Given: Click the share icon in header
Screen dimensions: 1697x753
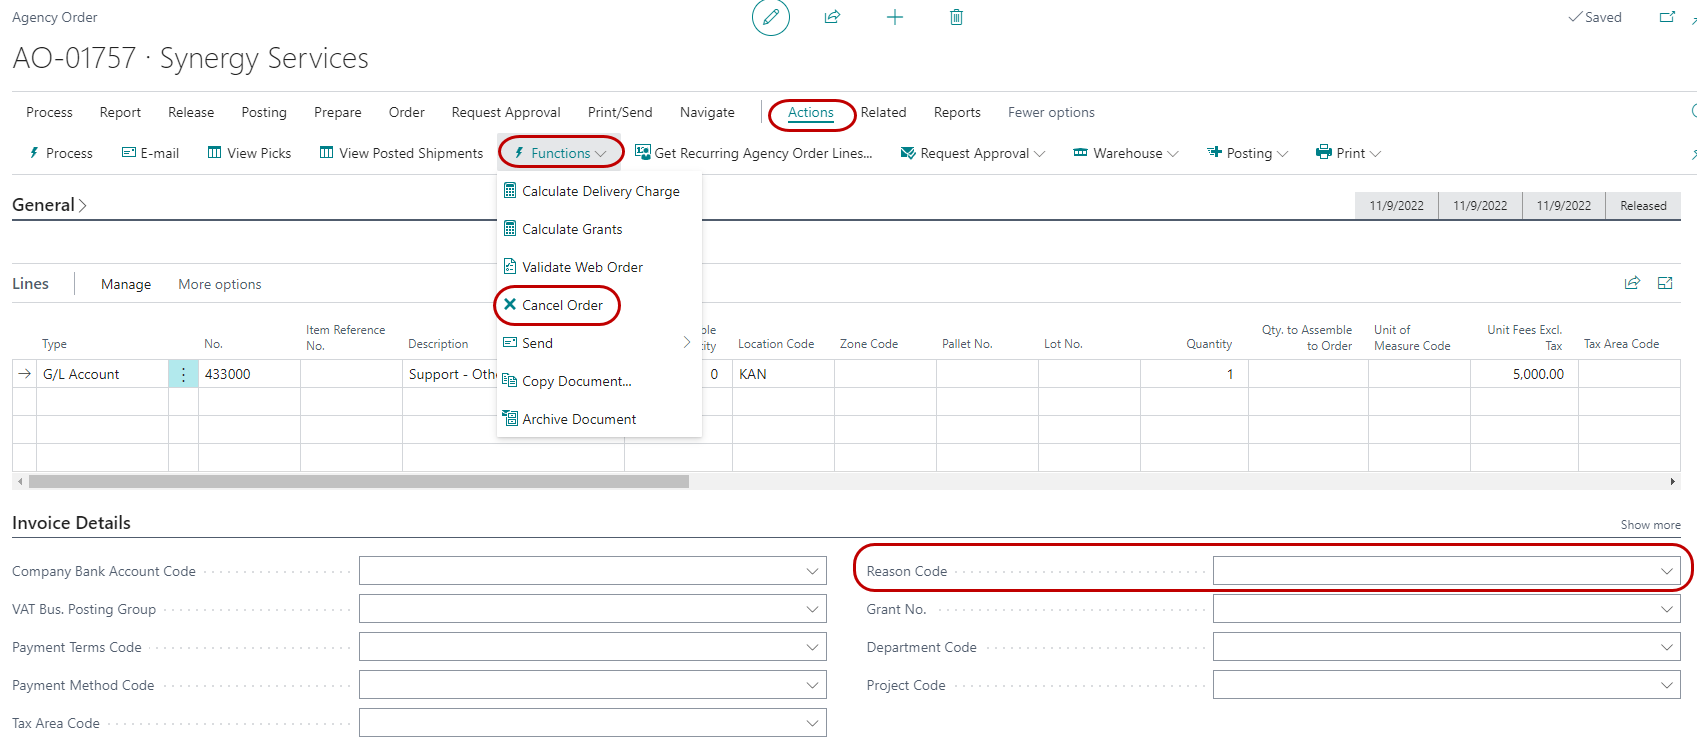Looking at the screenshot, I should (x=832, y=17).
